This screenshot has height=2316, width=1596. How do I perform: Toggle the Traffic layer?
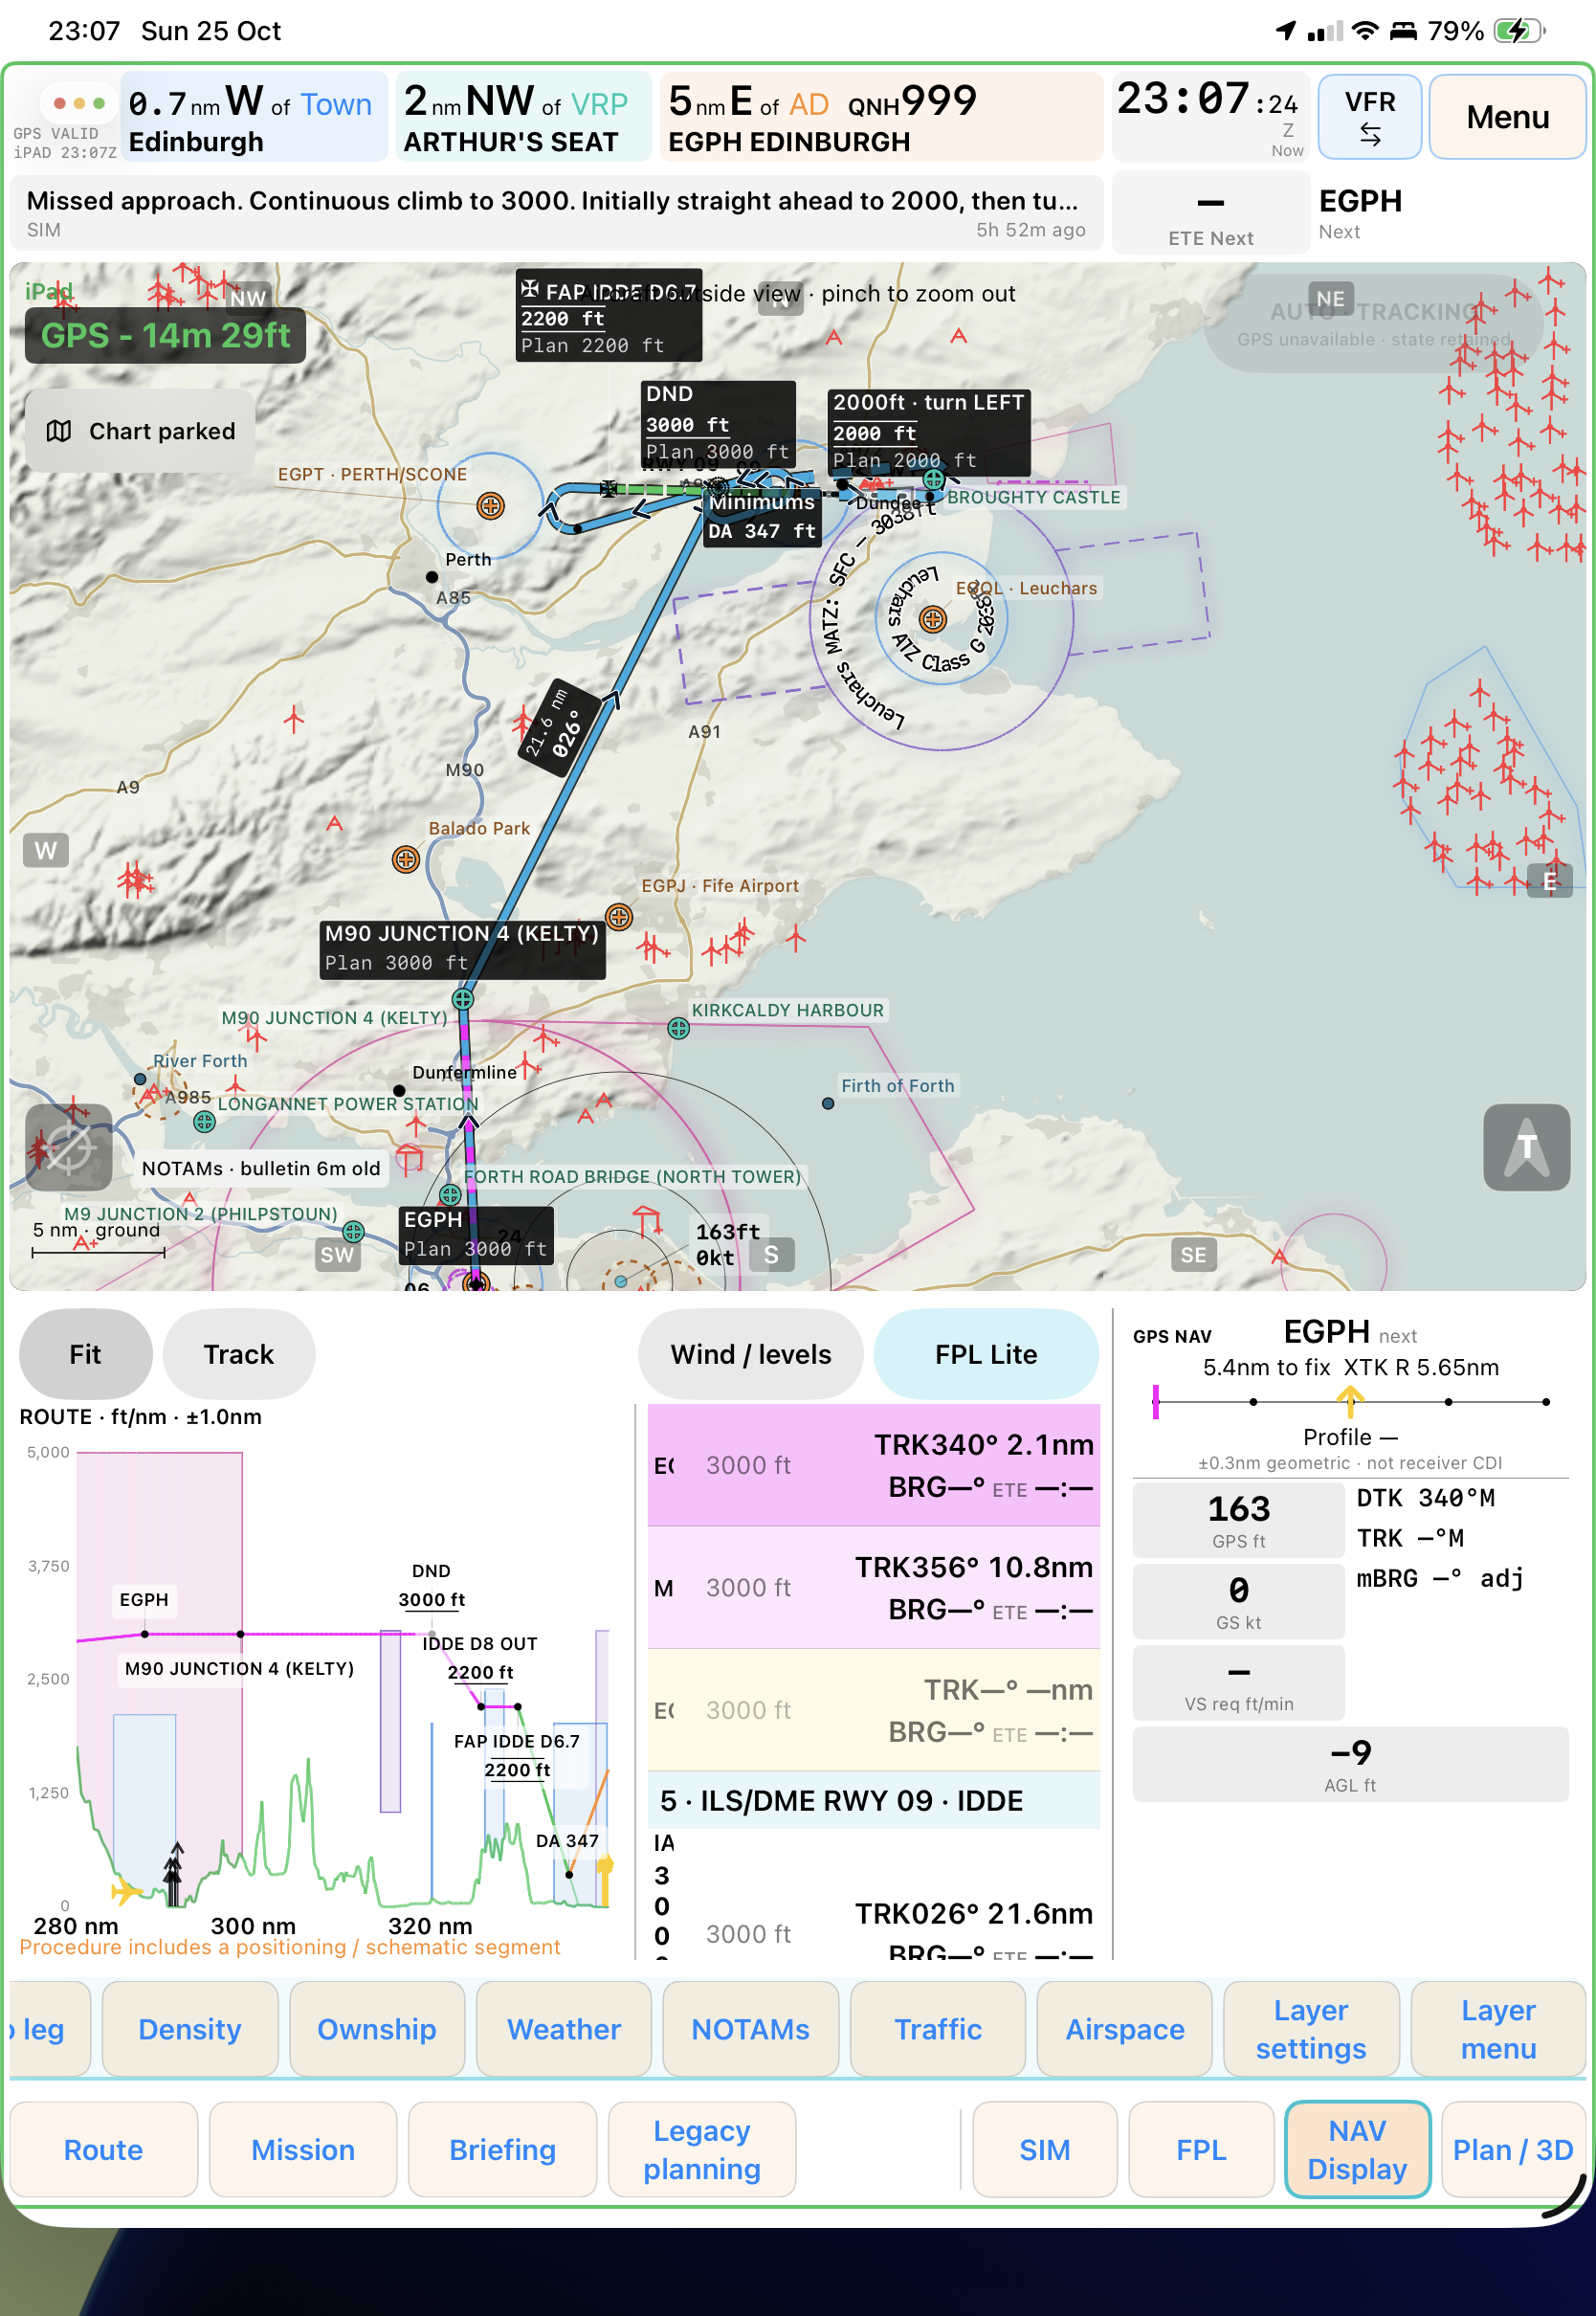[937, 2029]
